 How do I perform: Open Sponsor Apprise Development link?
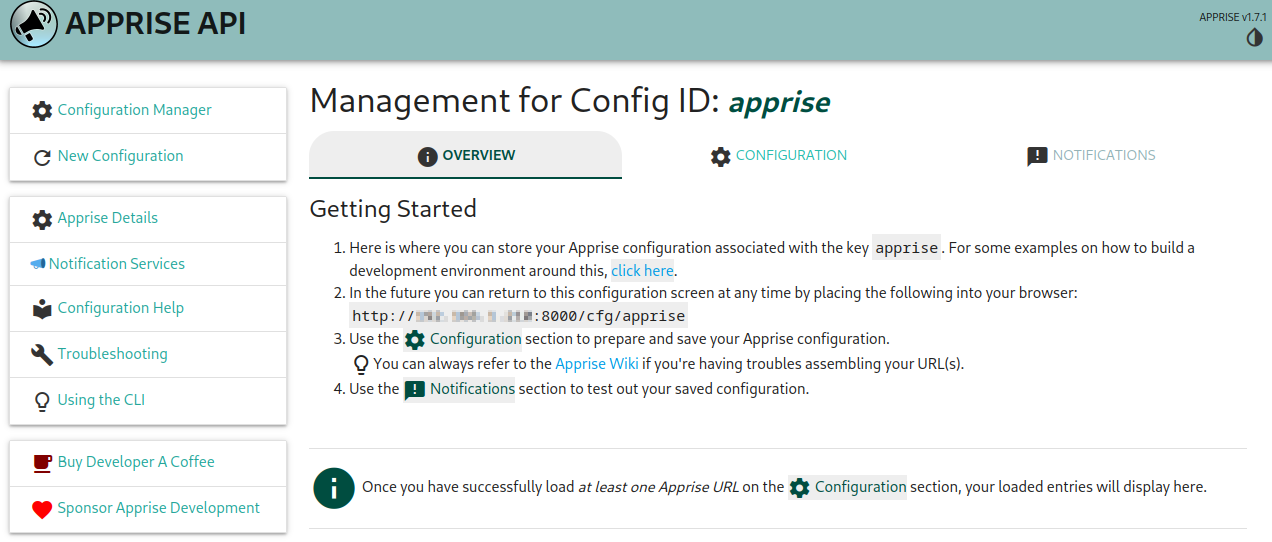[158, 508]
